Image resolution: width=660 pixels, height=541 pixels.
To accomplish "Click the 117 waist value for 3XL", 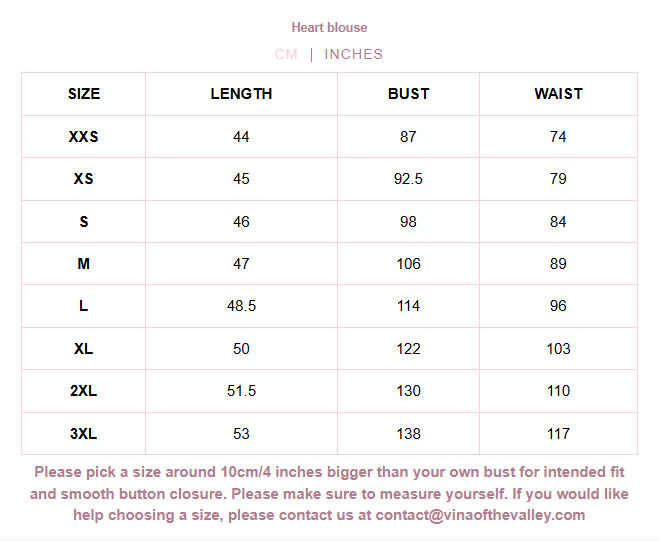I will click(558, 434).
